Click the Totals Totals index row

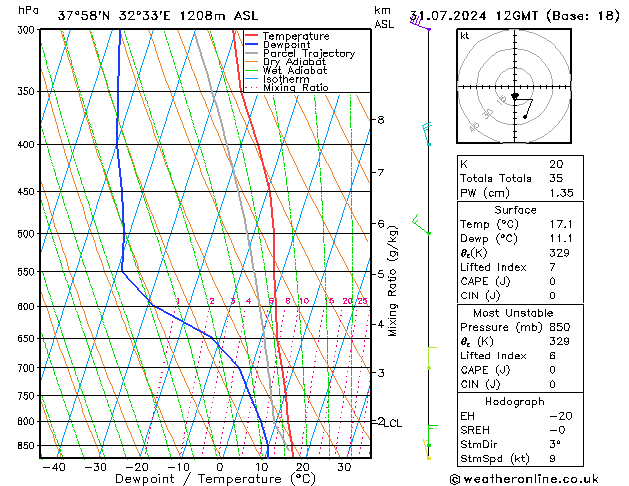click(520, 178)
